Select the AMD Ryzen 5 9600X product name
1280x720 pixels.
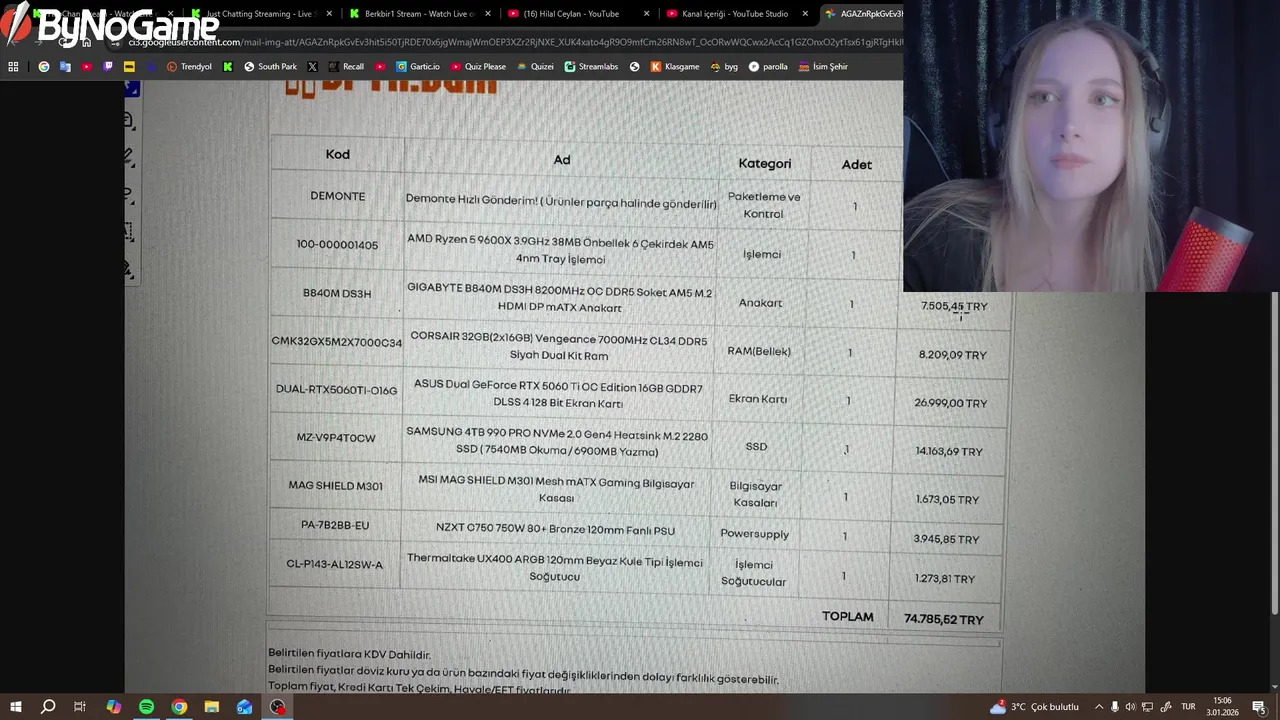point(560,250)
